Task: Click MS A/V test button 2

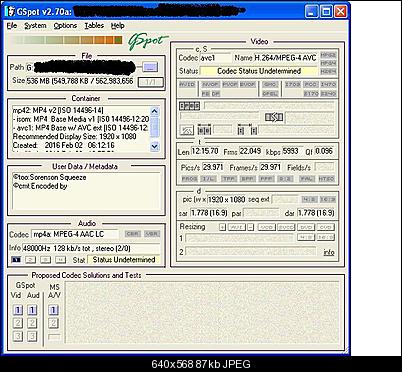Action: (x=53, y=323)
